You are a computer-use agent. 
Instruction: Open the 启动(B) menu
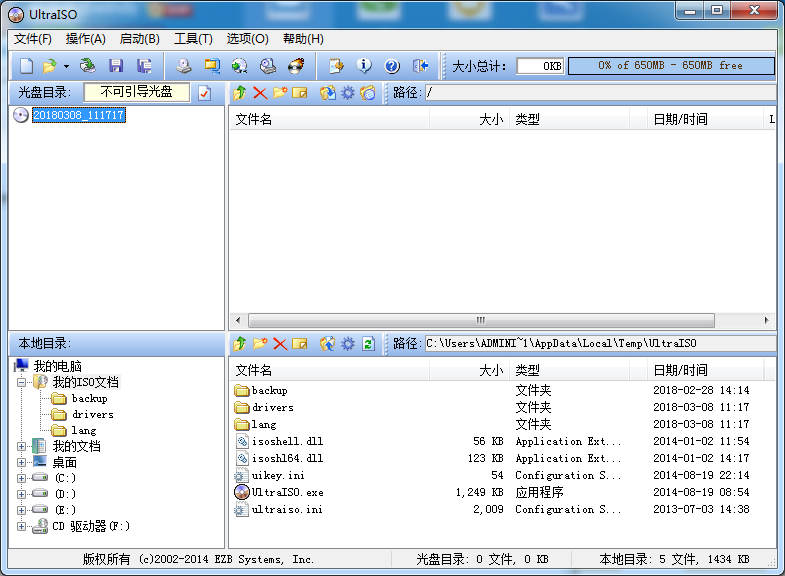tap(140, 39)
